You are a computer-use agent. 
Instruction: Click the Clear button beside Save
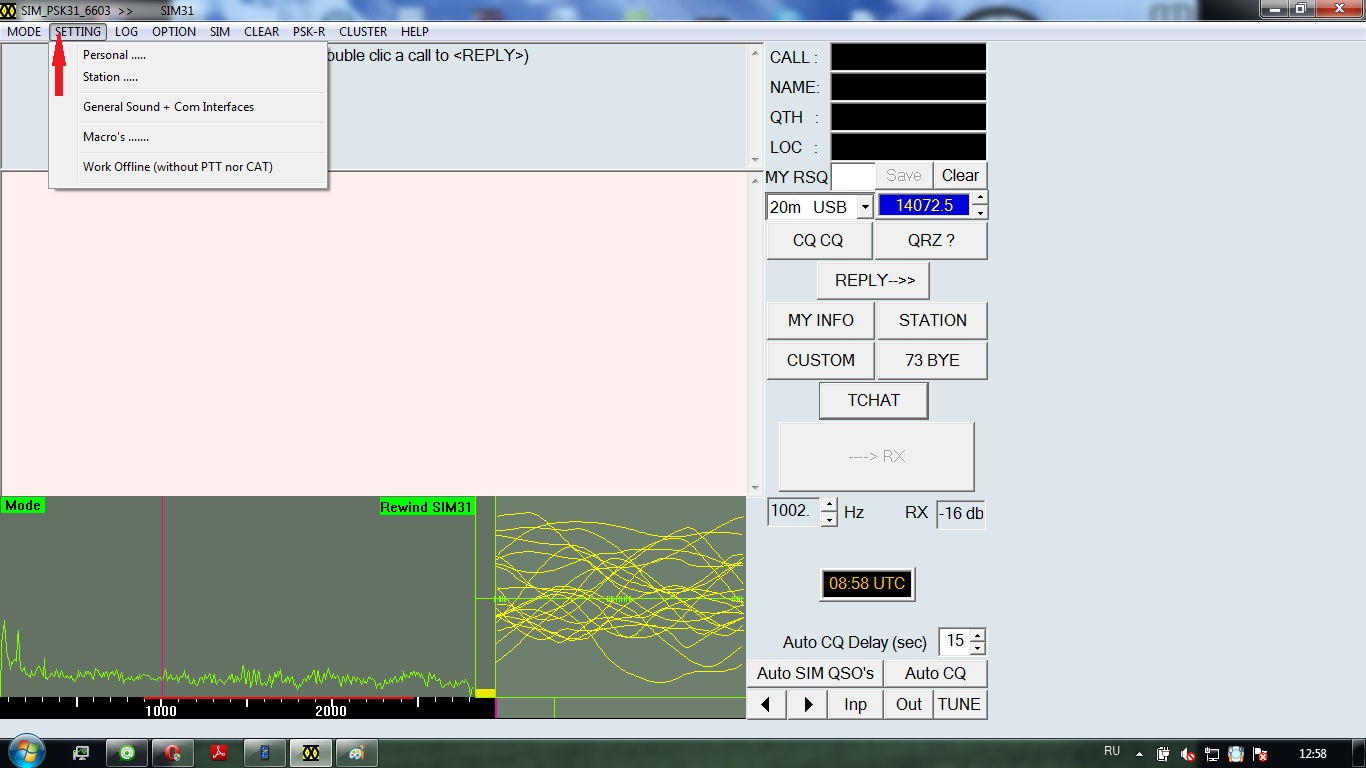pyautogui.click(x=960, y=175)
